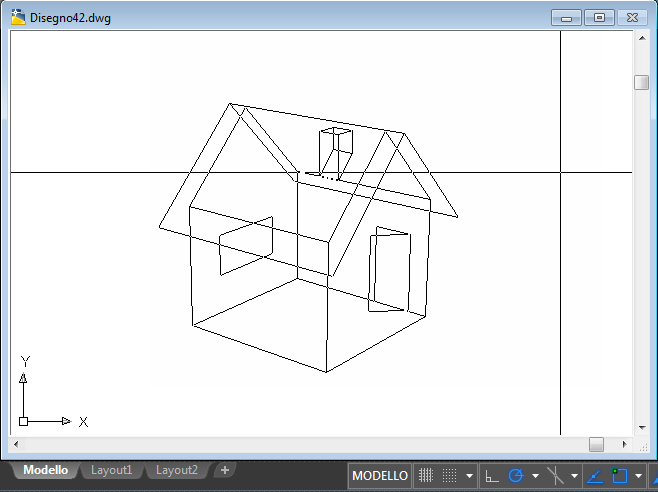Click the vertical scrollbar down arrow
The width and height of the screenshot is (658, 492).
pos(642,428)
